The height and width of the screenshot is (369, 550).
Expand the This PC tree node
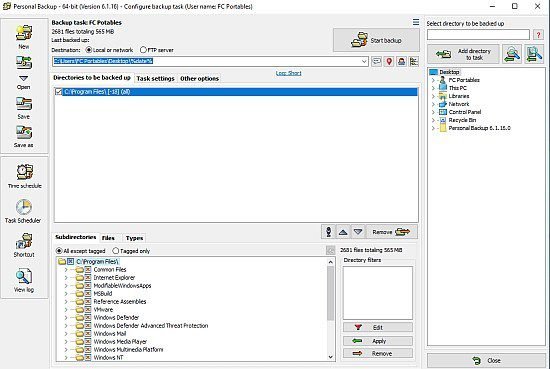[433, 88]
